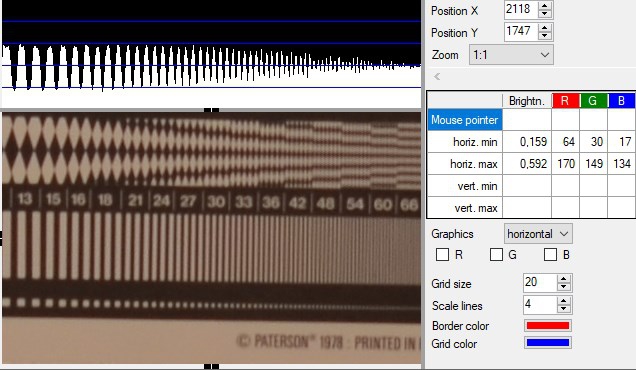The height and width of the screenshot is (370, 636).
Task: Click the red R column header
Action: pos(565,101)
